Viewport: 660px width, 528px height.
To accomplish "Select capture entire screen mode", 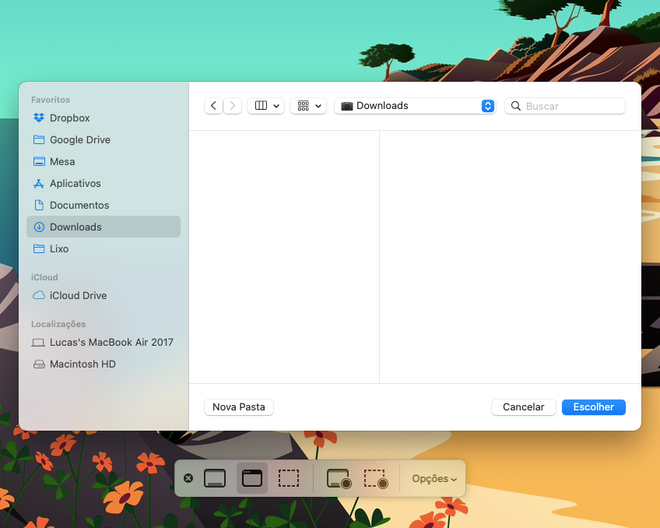I will pyautogui.click(x=215, y=478).
